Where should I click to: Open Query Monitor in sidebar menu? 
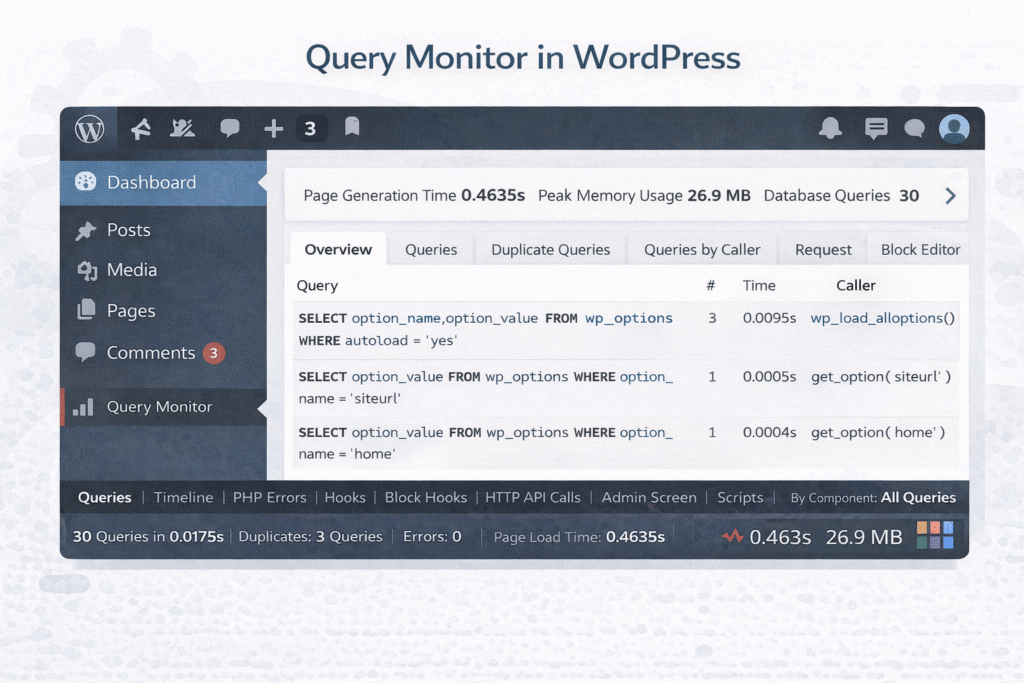(x=159, y=407)
